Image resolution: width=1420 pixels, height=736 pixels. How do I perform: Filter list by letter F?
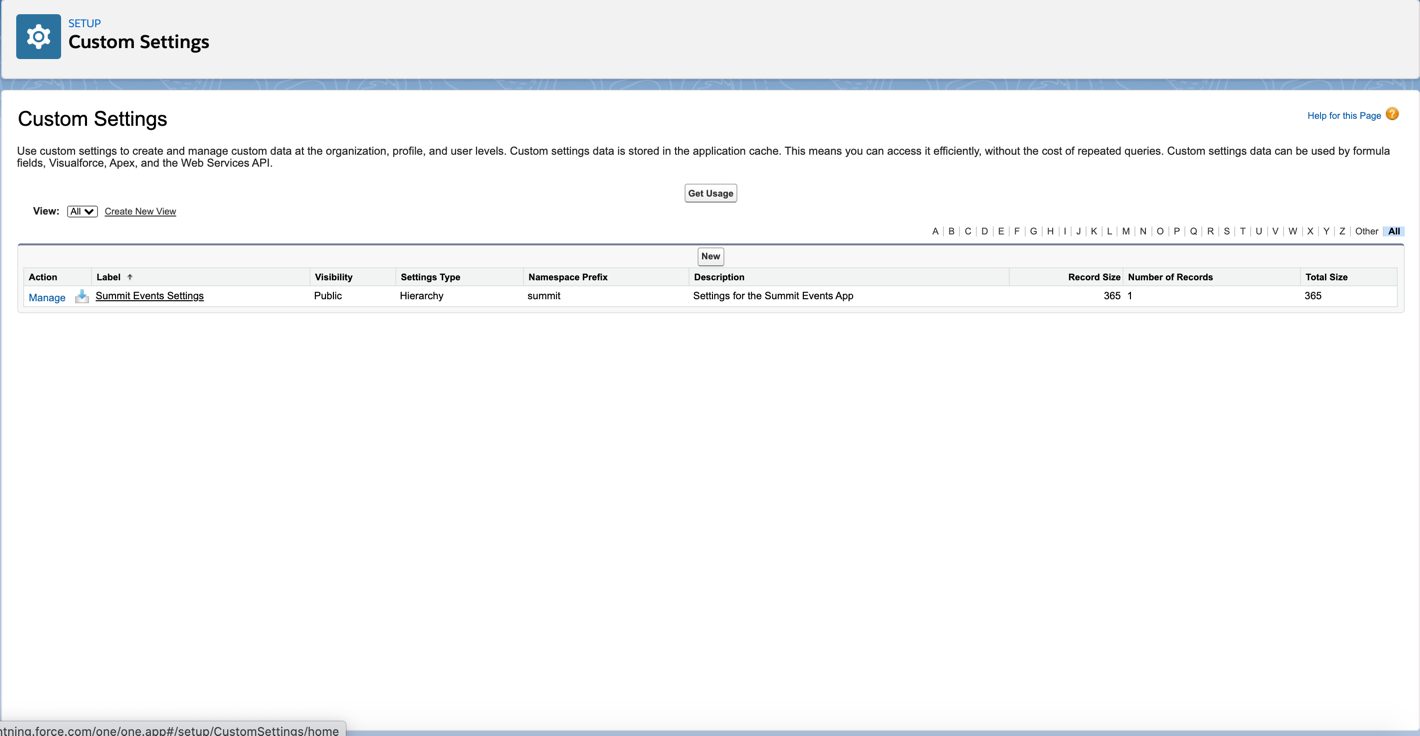click(1017, 231)
